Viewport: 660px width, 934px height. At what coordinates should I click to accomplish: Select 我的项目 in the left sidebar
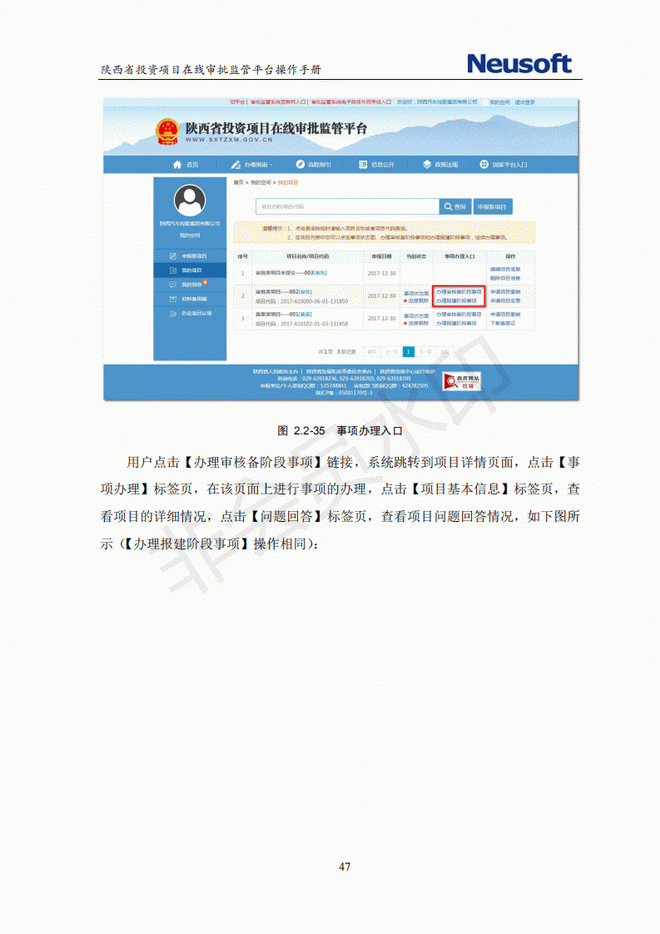[190, 270]
